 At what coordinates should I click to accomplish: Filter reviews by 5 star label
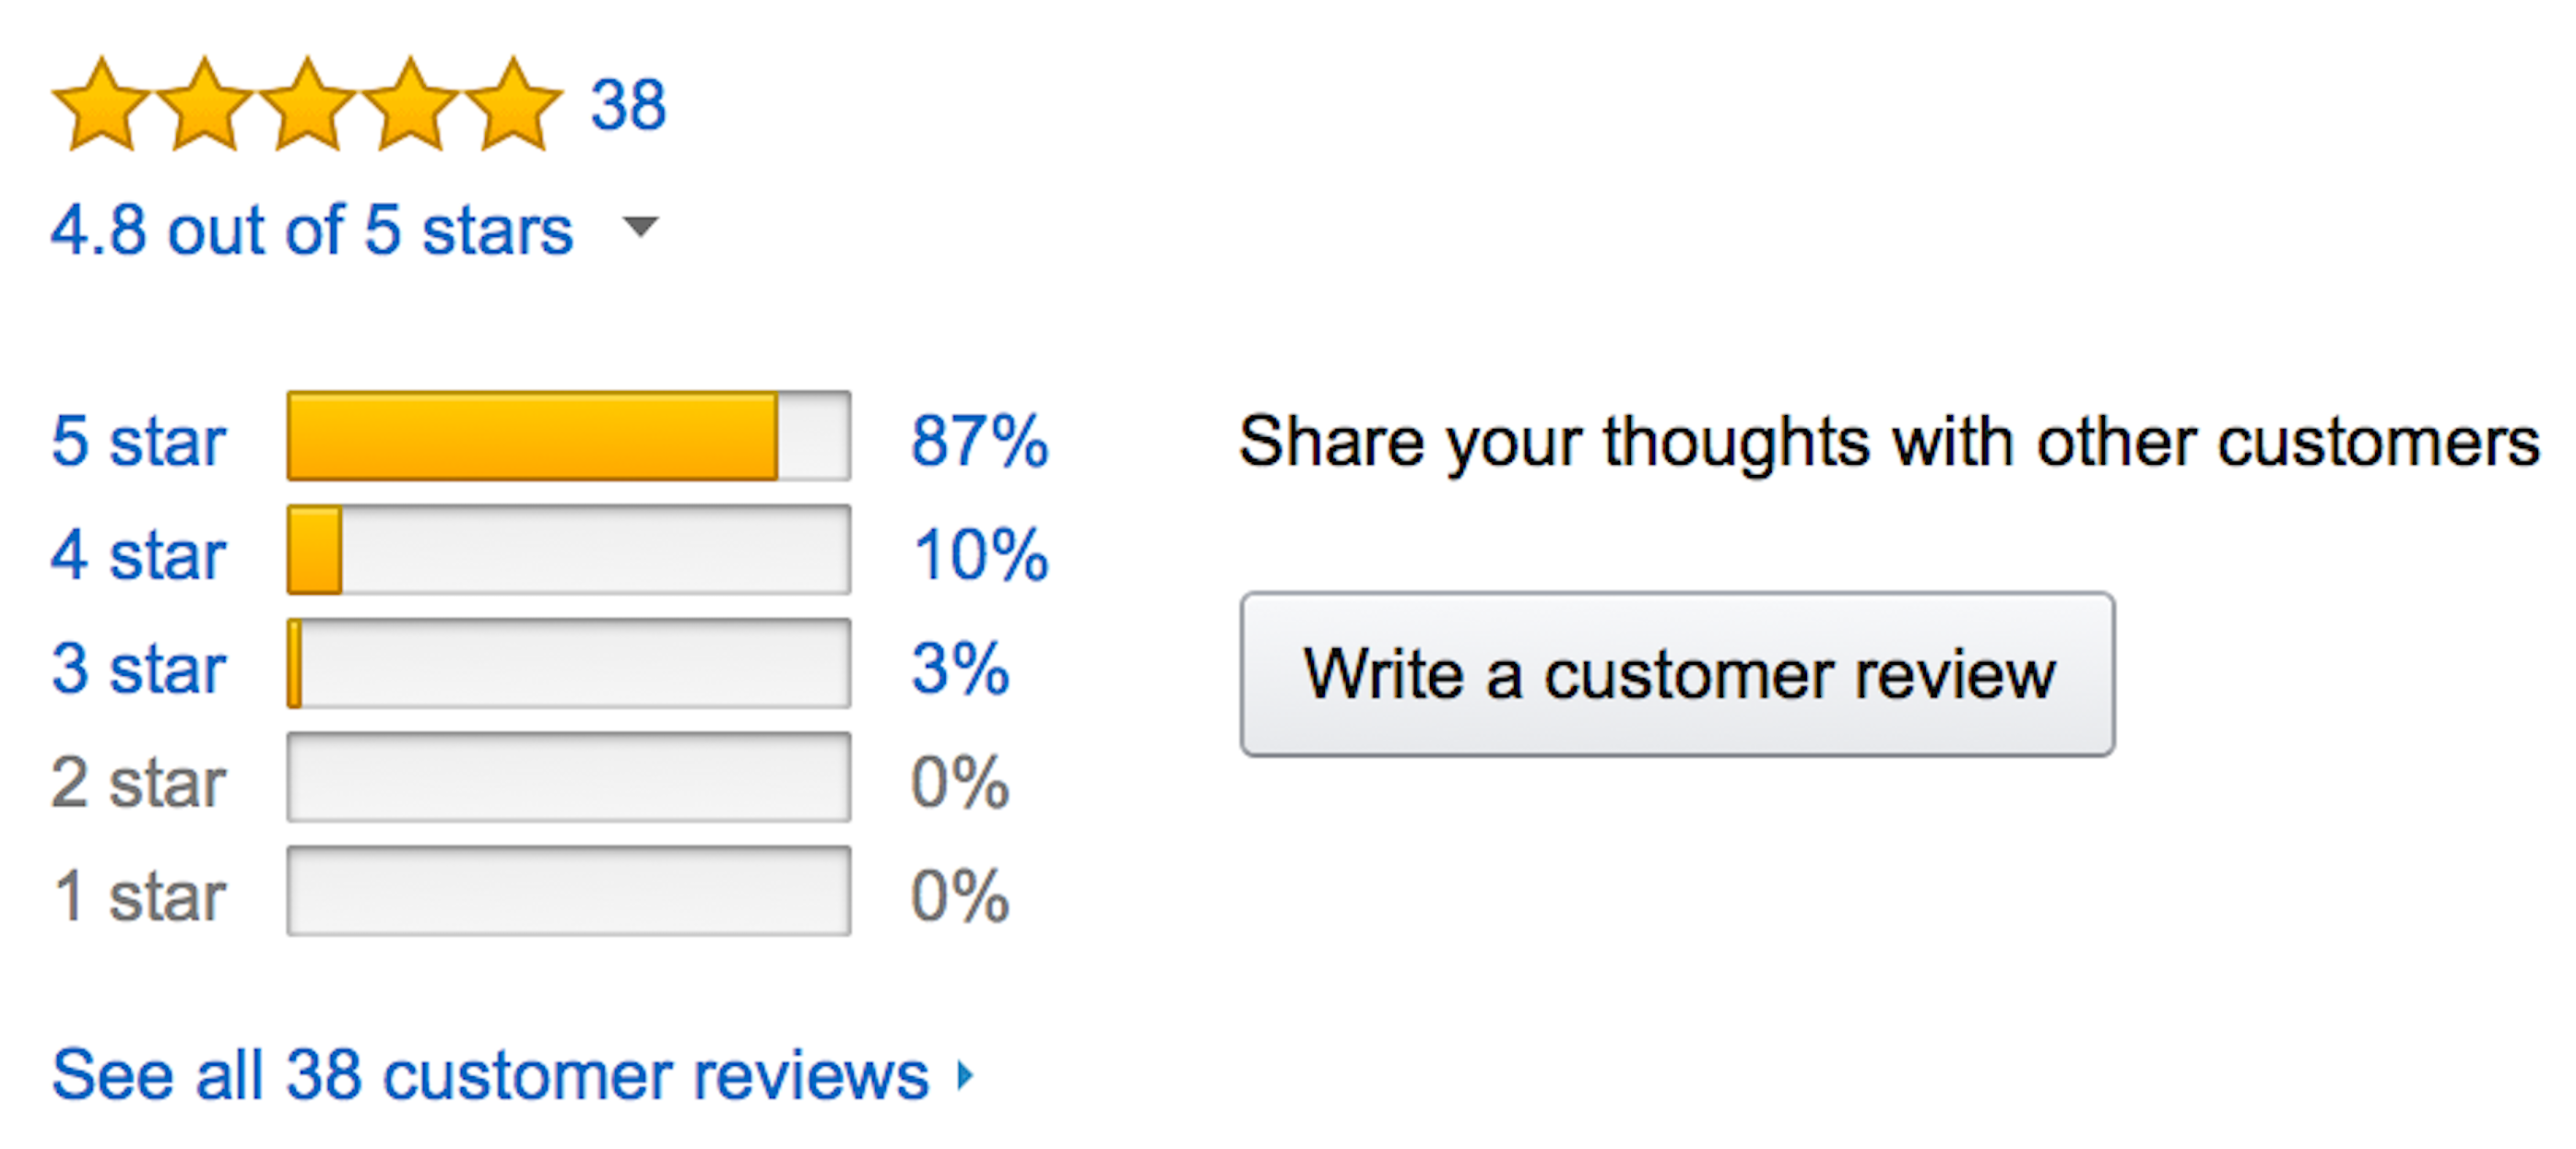(139, 441)
